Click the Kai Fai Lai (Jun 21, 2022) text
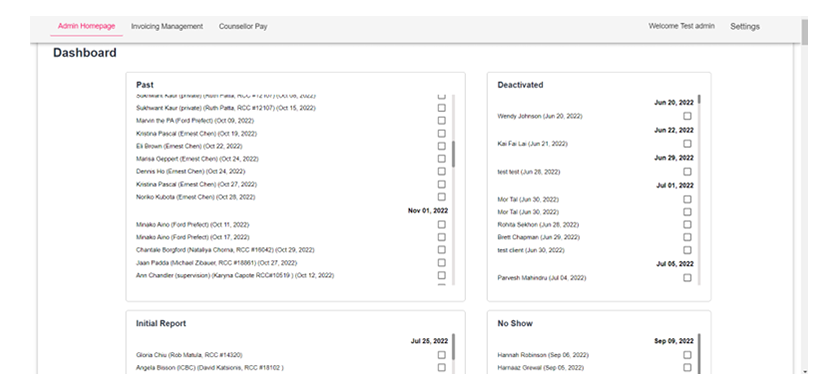Screen dimensions: 834x390 532,144
